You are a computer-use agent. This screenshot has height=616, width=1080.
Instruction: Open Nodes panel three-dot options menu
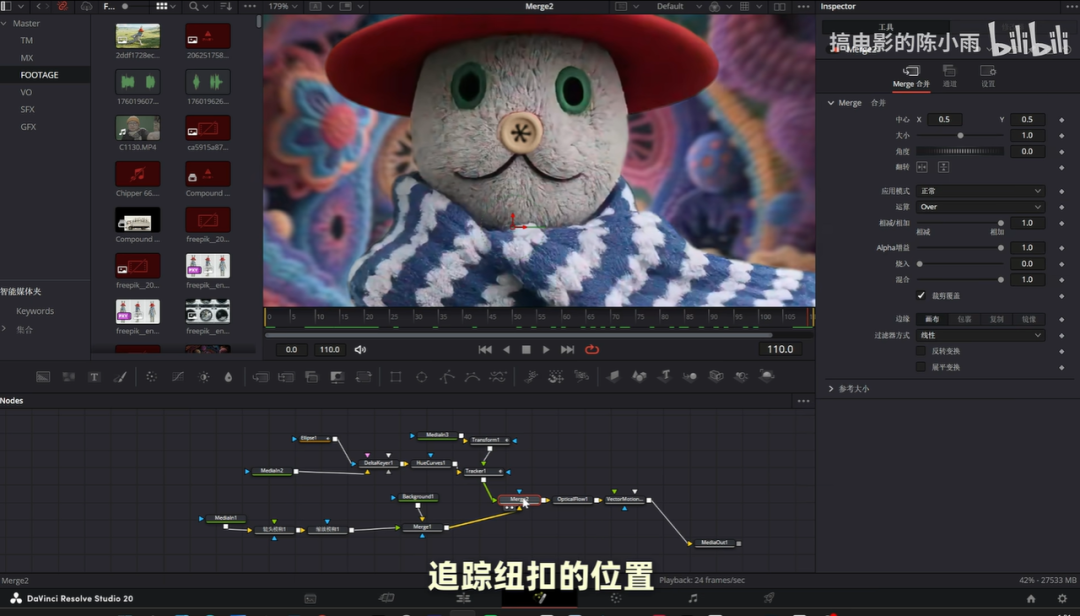[x=803, y=401]
